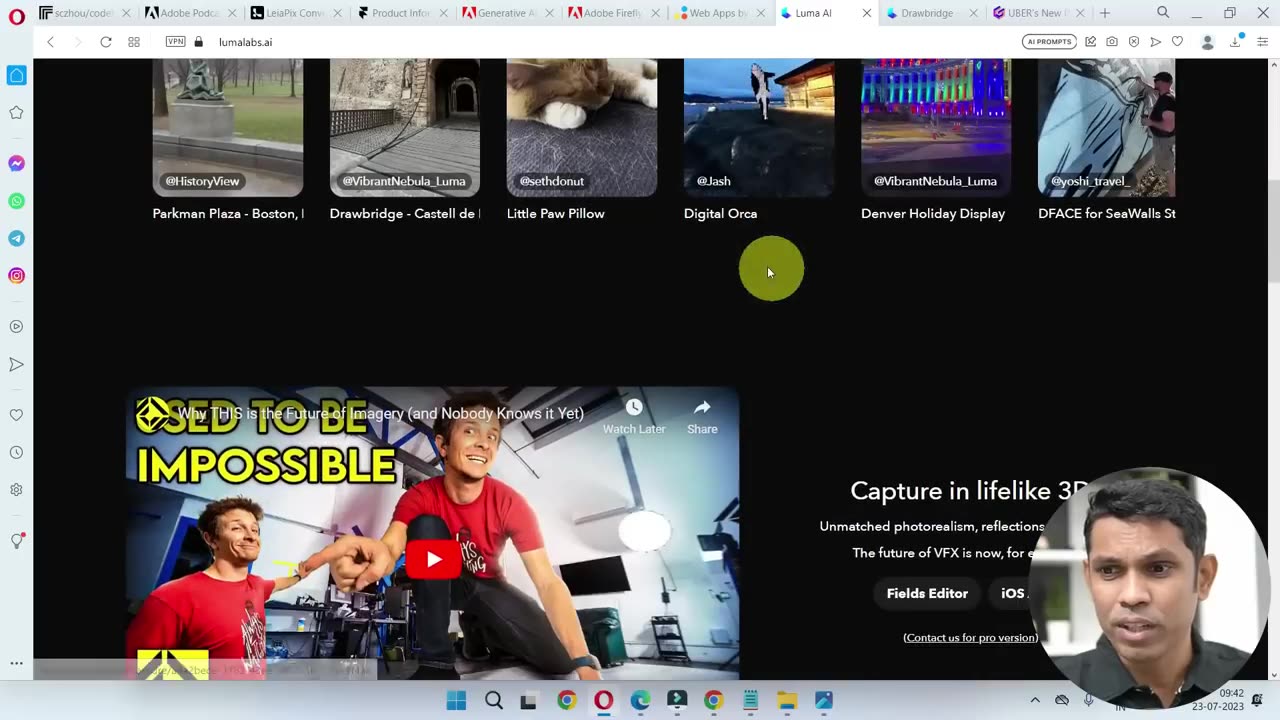
Task: Click the DFACE for SeaWalls title
Action: point(1107,213)
